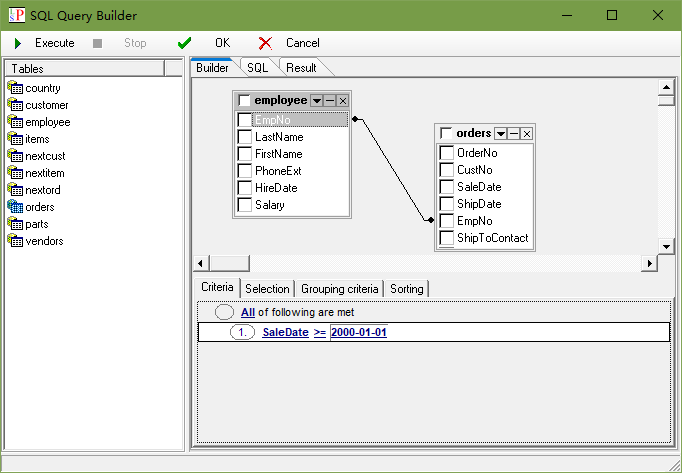Close the employee table box
Image resolution: width=682 pixels, height=473 pixels.
coord(342,101)
